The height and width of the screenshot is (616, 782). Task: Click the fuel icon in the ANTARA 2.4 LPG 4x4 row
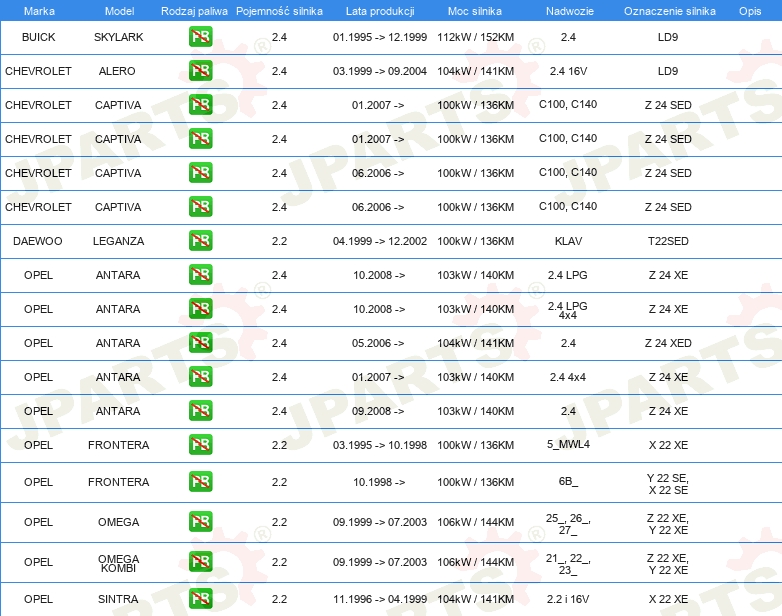pos(200,309)
